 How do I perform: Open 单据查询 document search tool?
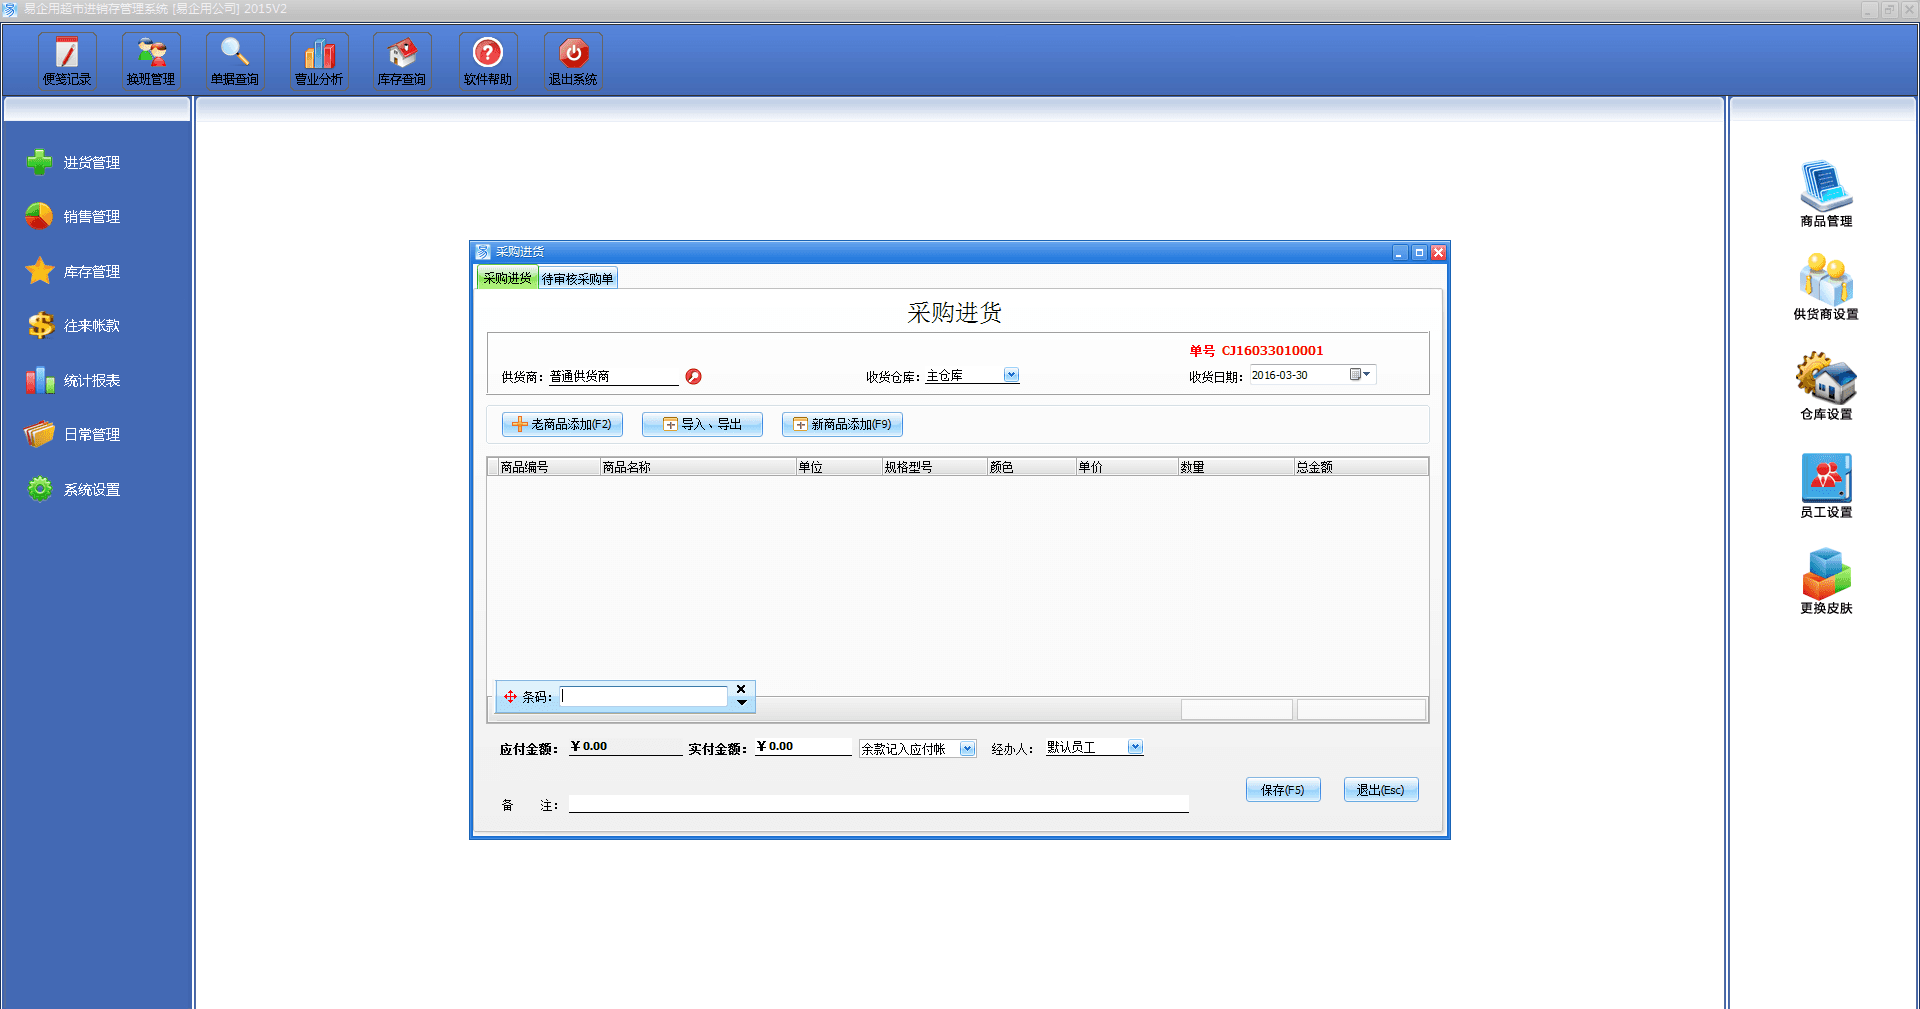point(235,61)
